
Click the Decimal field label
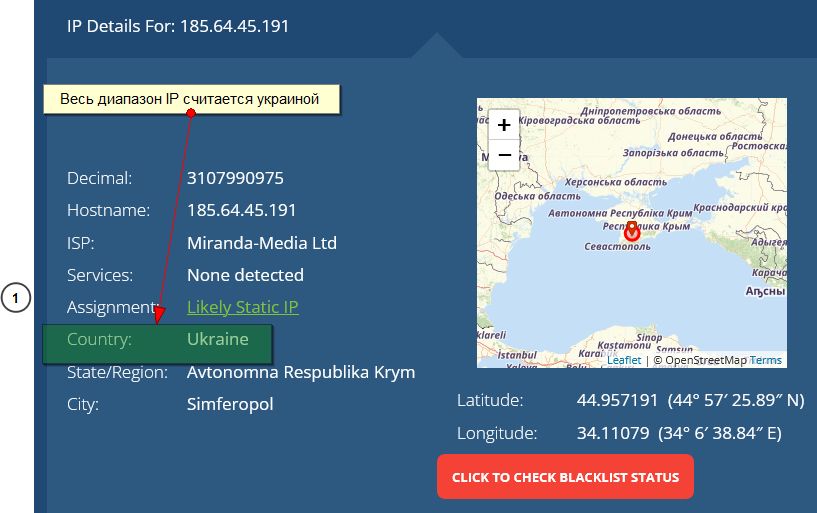(99, 178)
